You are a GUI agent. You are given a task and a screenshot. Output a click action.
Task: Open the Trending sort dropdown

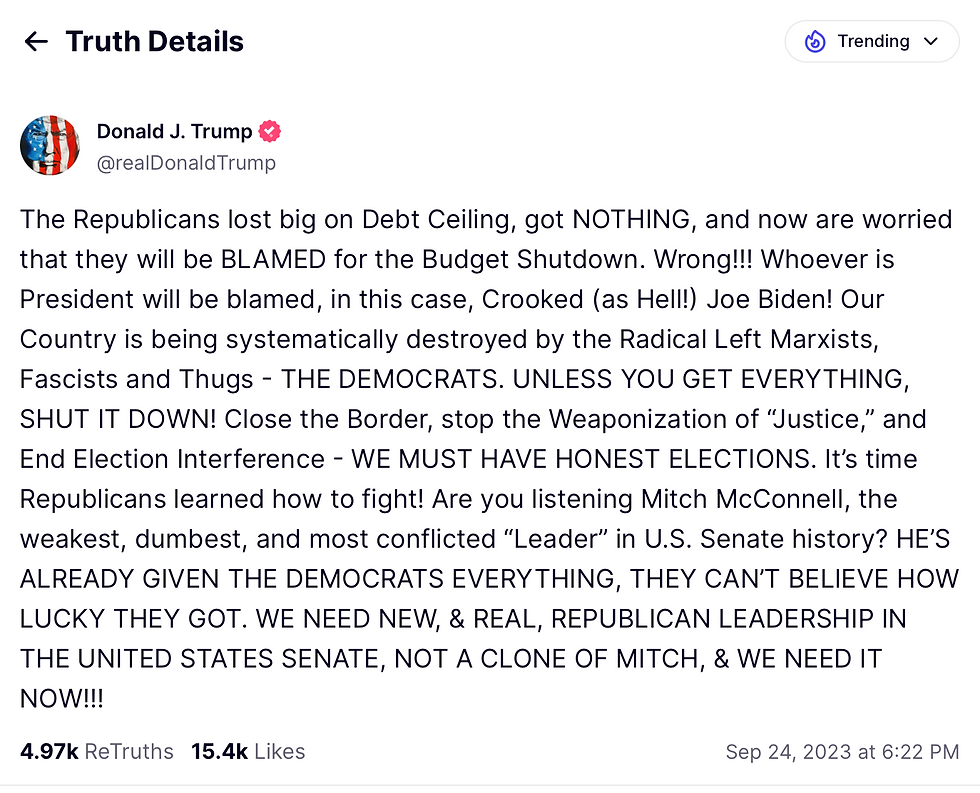(872, 41)
